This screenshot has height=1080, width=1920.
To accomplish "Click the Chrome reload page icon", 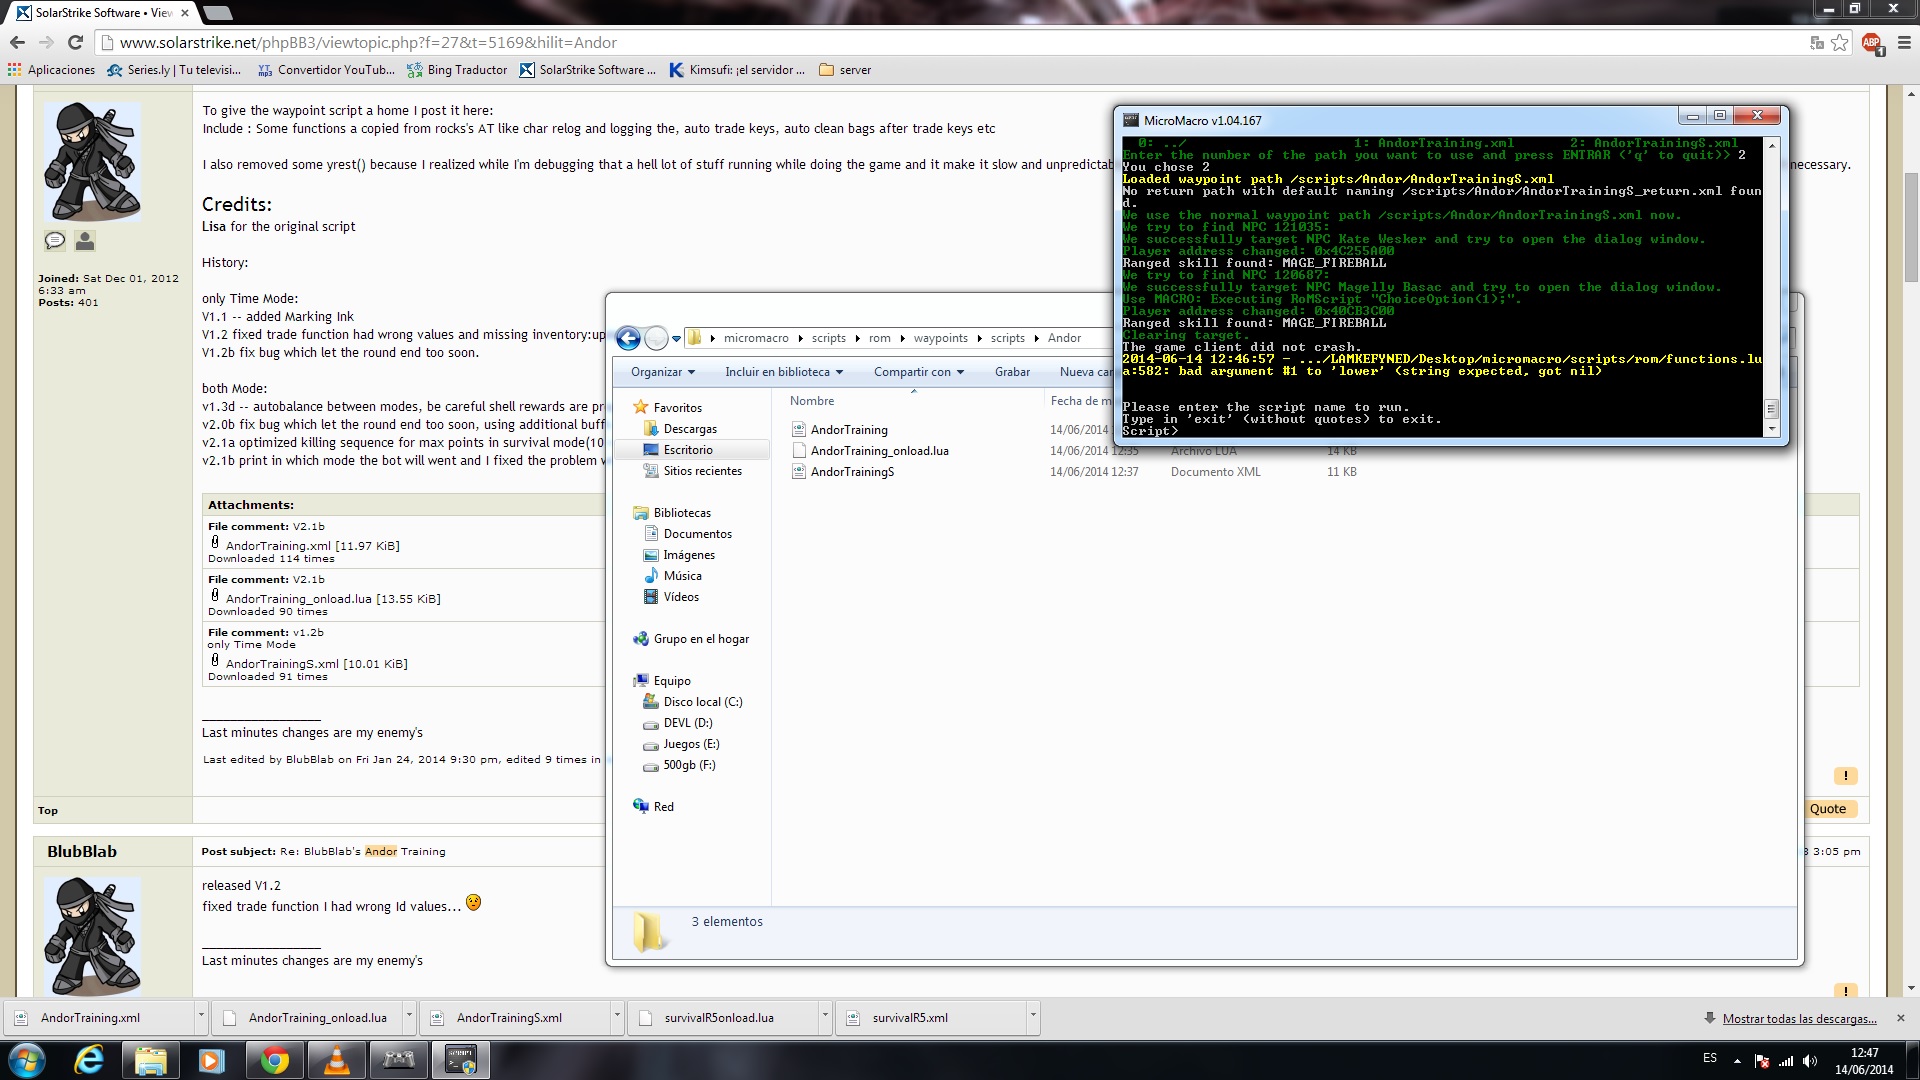I will 75,42.
